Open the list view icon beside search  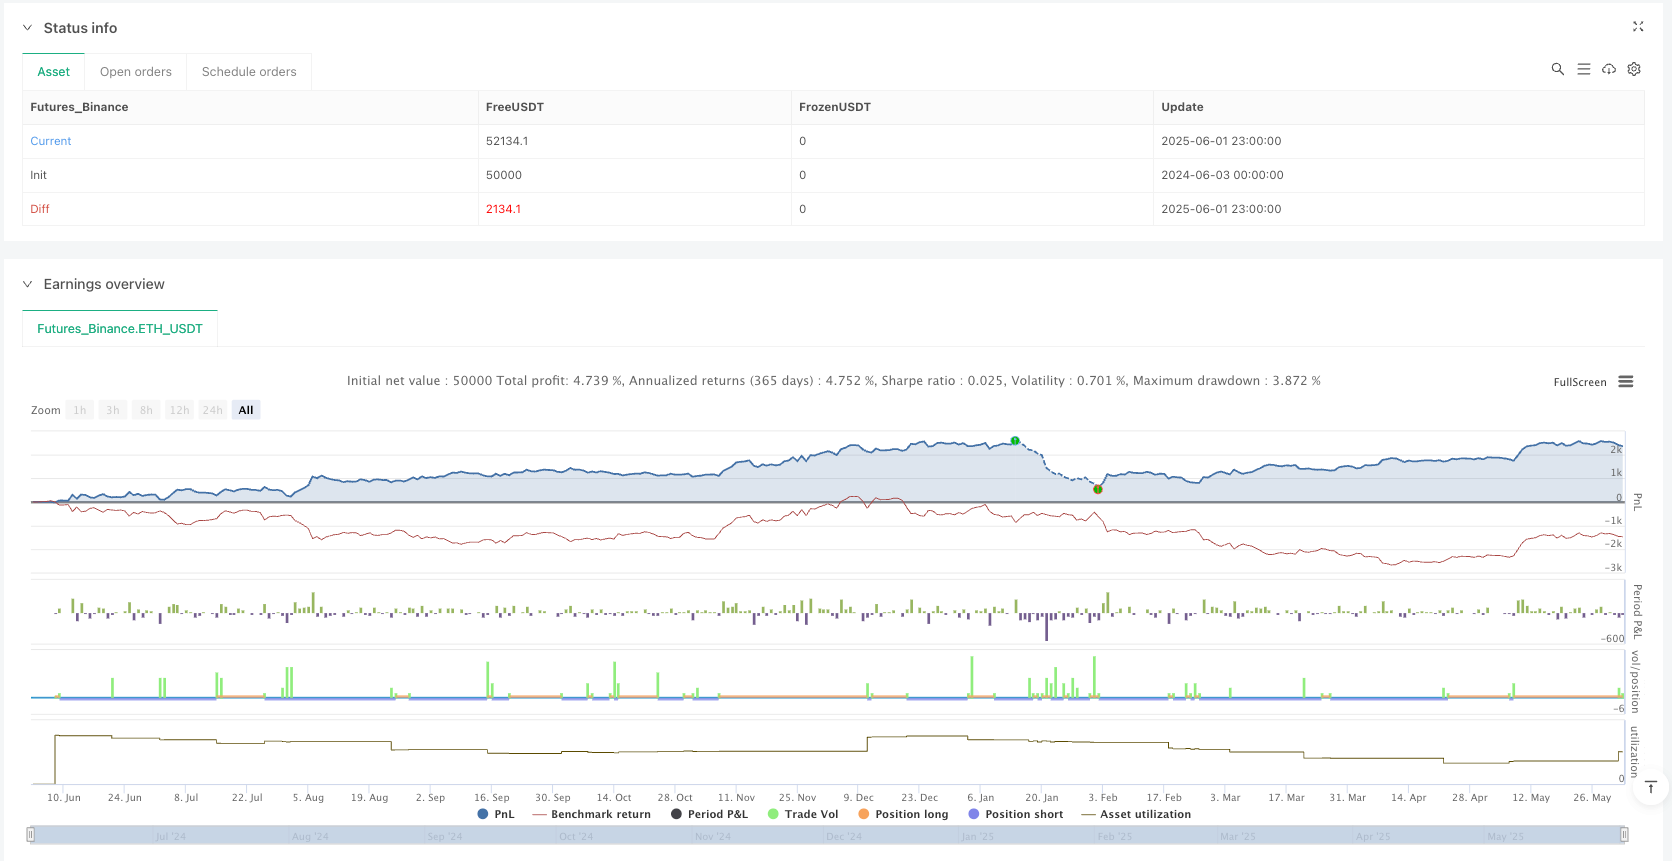tap(1583, 69)
